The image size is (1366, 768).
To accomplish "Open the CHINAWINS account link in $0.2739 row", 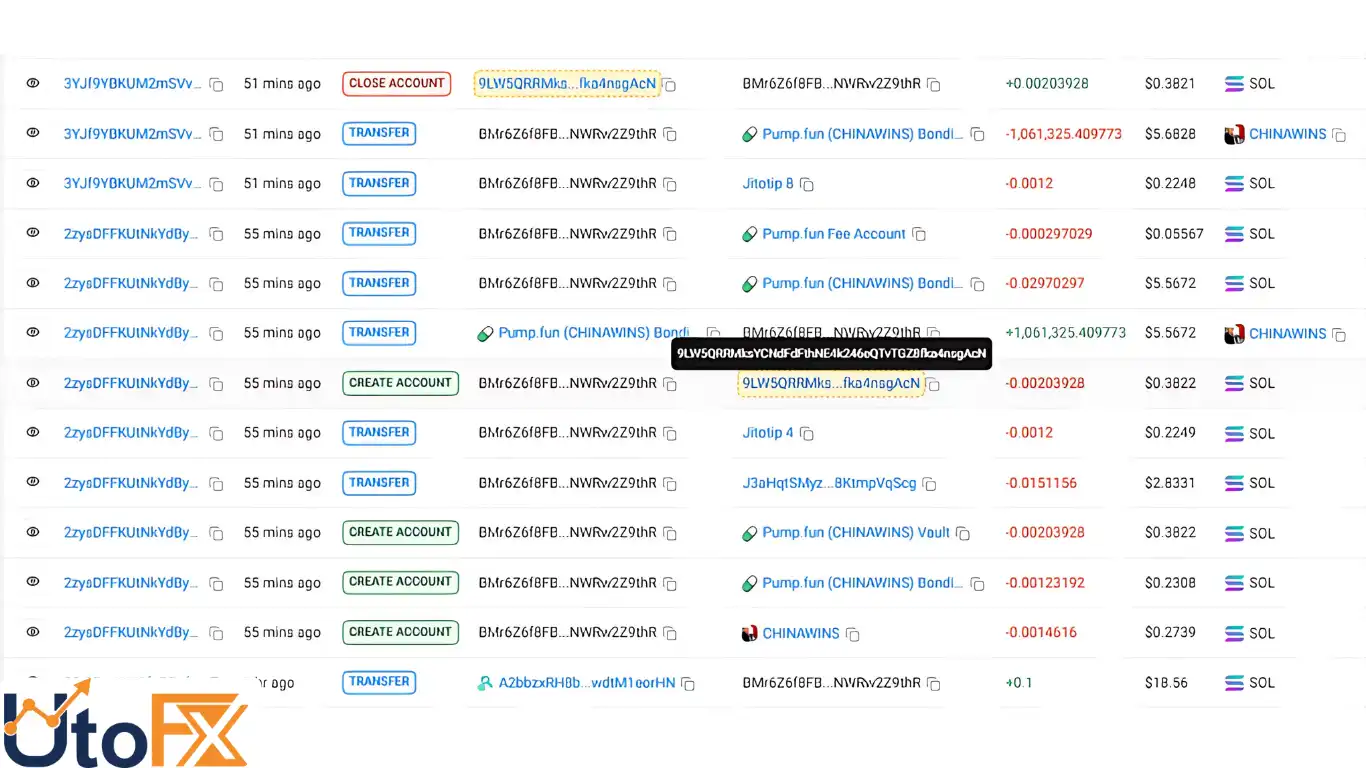I will [x=801, y=633].
